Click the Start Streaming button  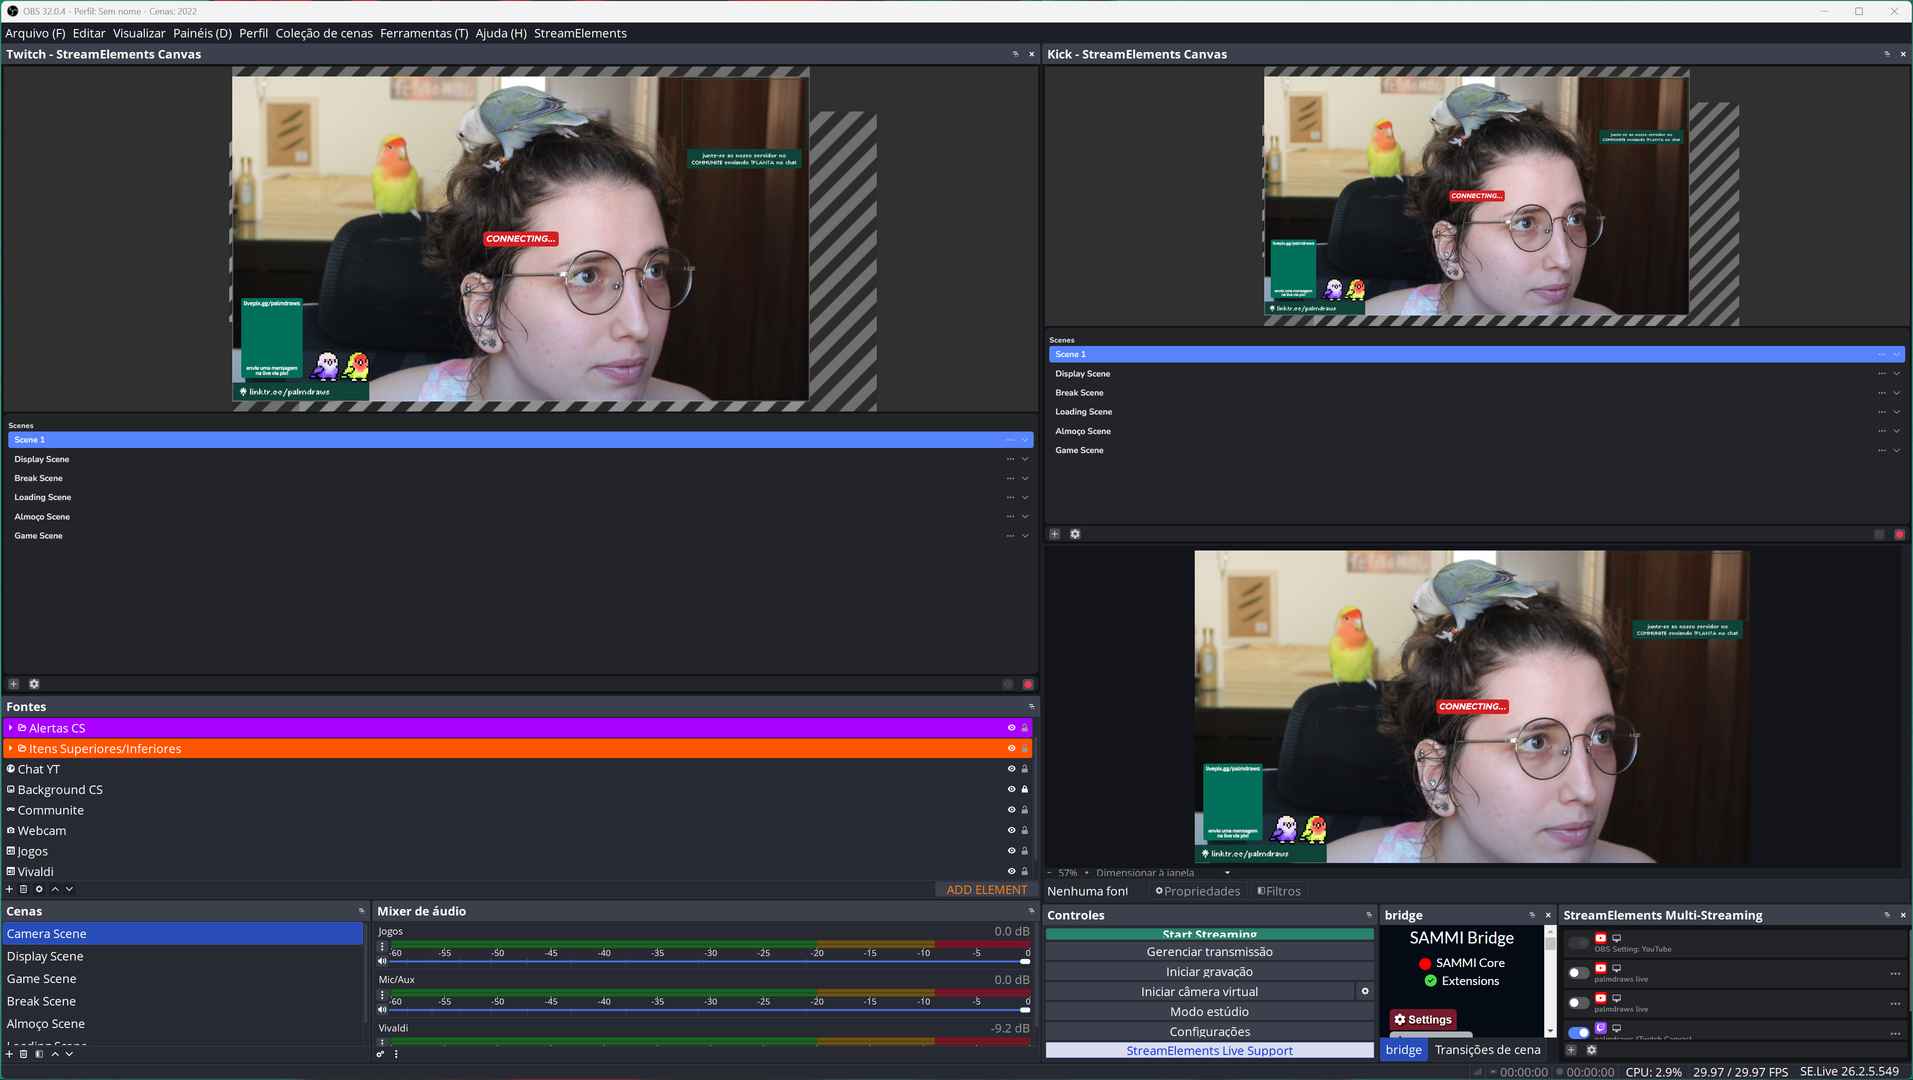pos(1209,934)
